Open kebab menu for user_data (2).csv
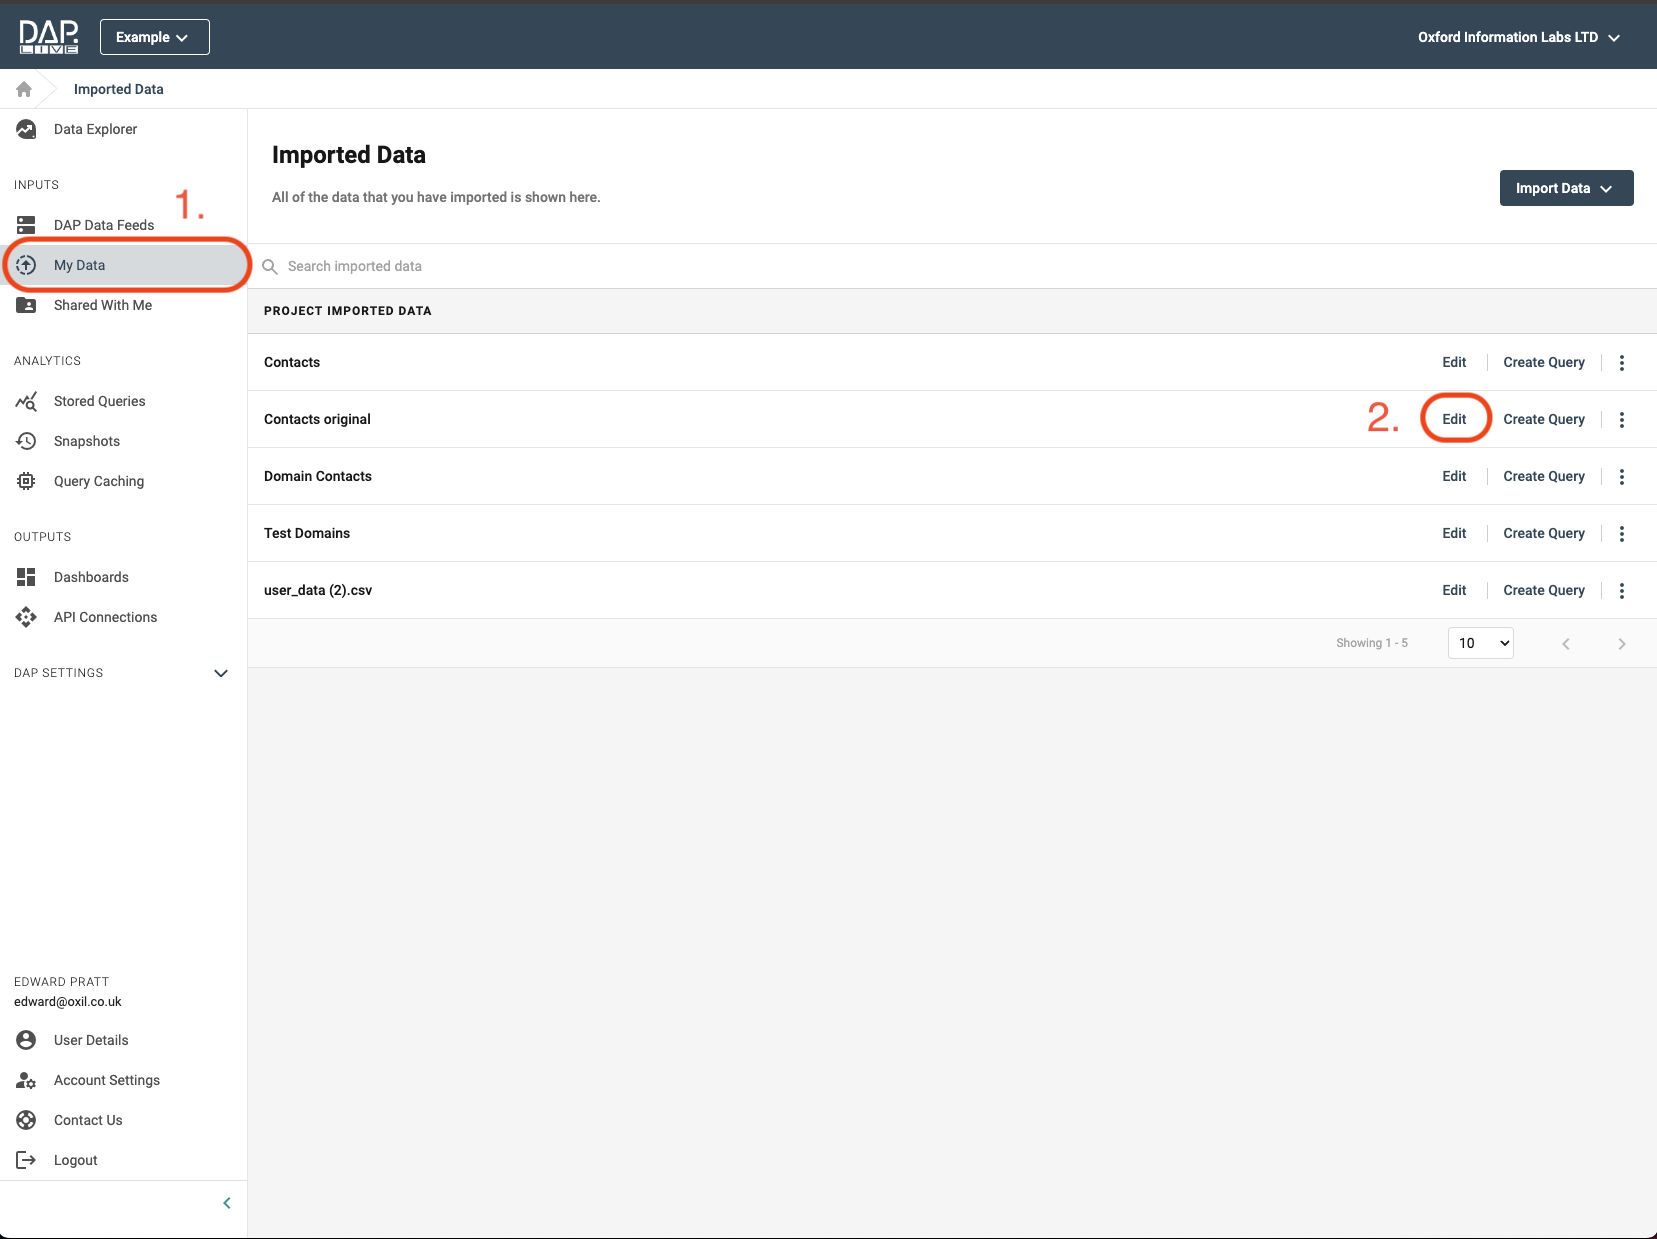 point(1621,591)
